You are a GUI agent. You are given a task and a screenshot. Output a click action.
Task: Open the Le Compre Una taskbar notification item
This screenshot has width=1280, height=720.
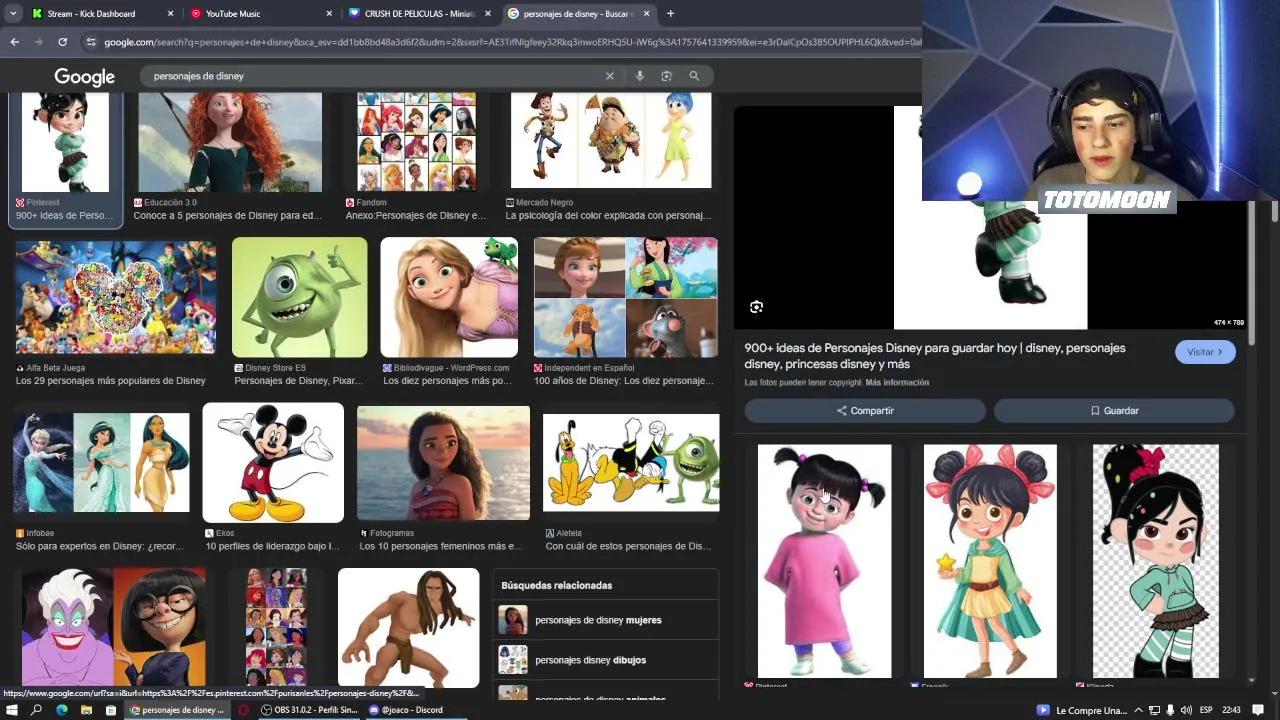pyautogui.click(x=1084, y=710)
